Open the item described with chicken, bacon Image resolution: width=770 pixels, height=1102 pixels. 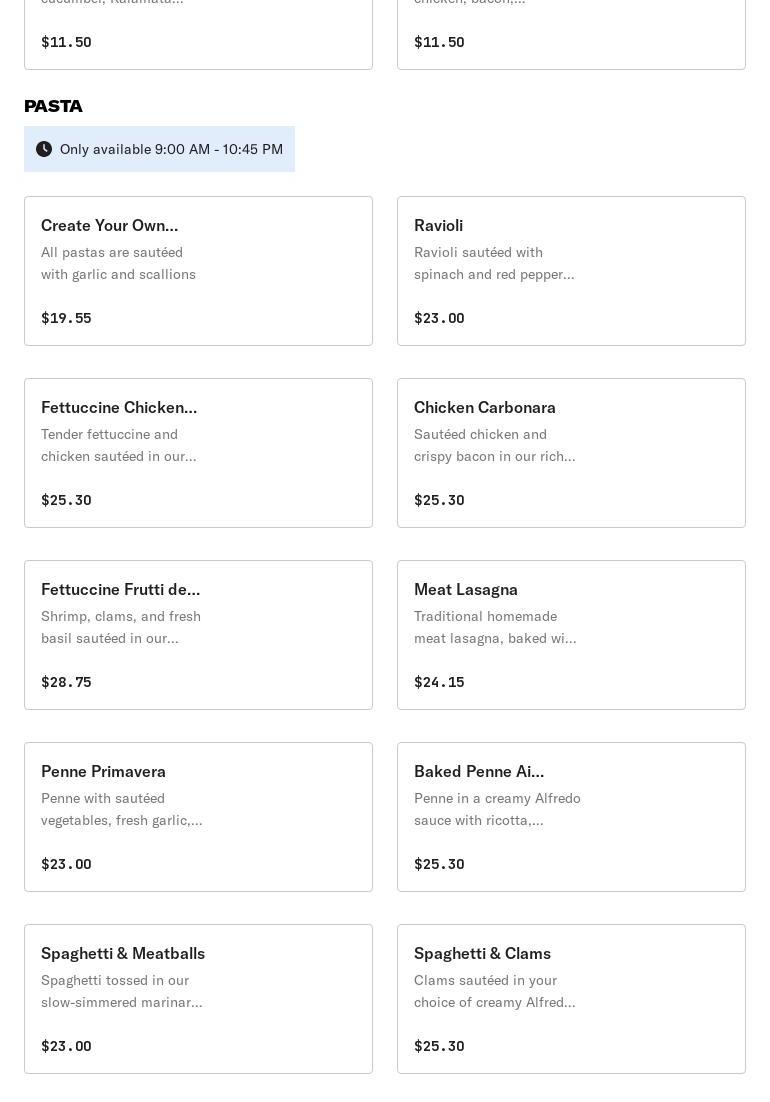click(571, 30)
